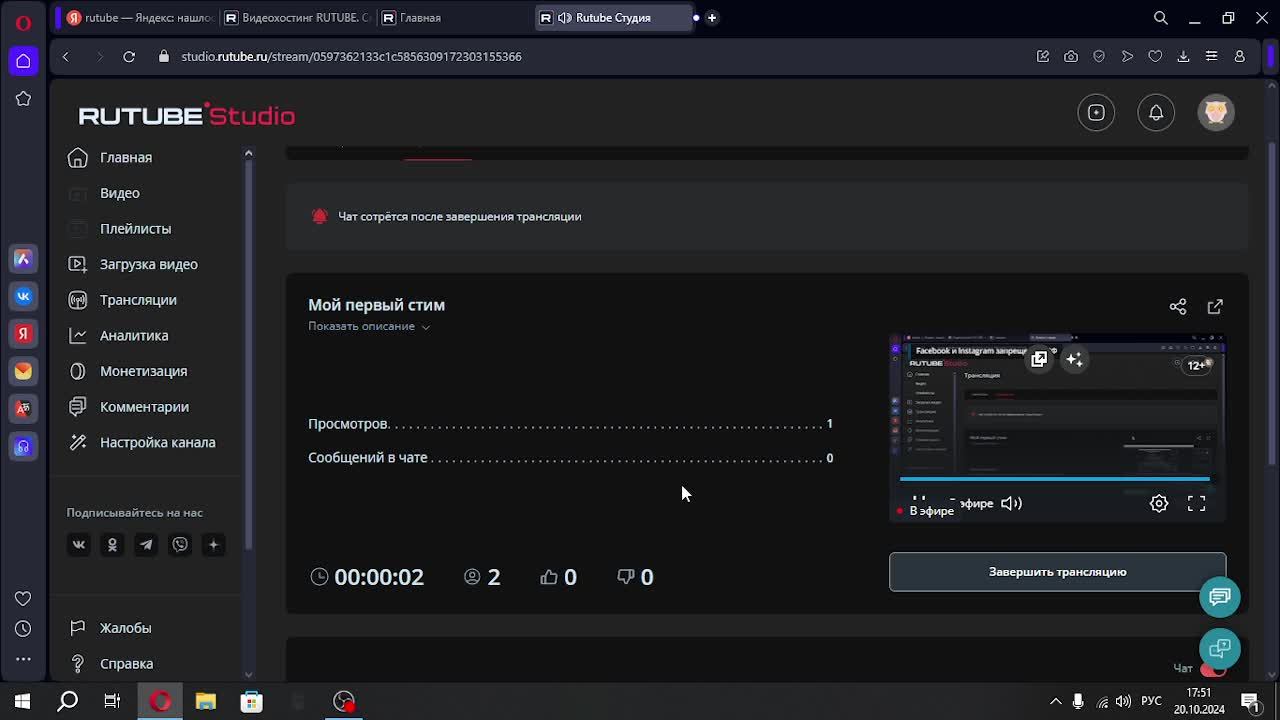Click the add video icon in header

(1096, 113)
